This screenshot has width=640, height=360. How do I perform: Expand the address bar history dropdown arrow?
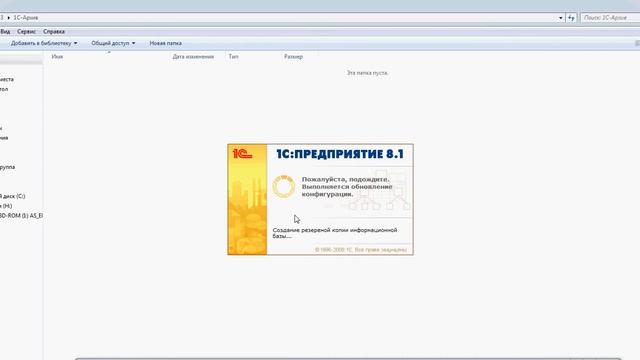tap(560, 18)
